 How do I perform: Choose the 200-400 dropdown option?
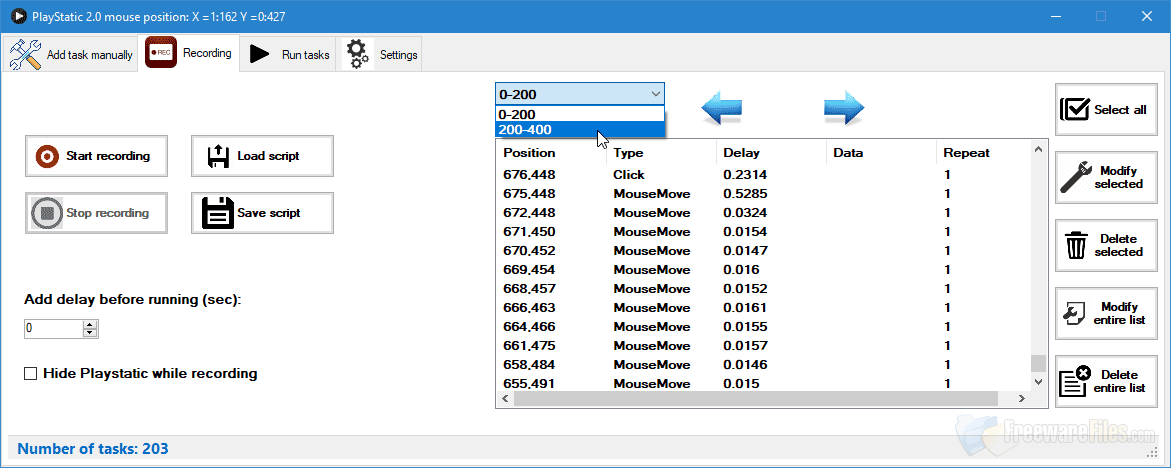pyautogui.click(x=580, y=130)
